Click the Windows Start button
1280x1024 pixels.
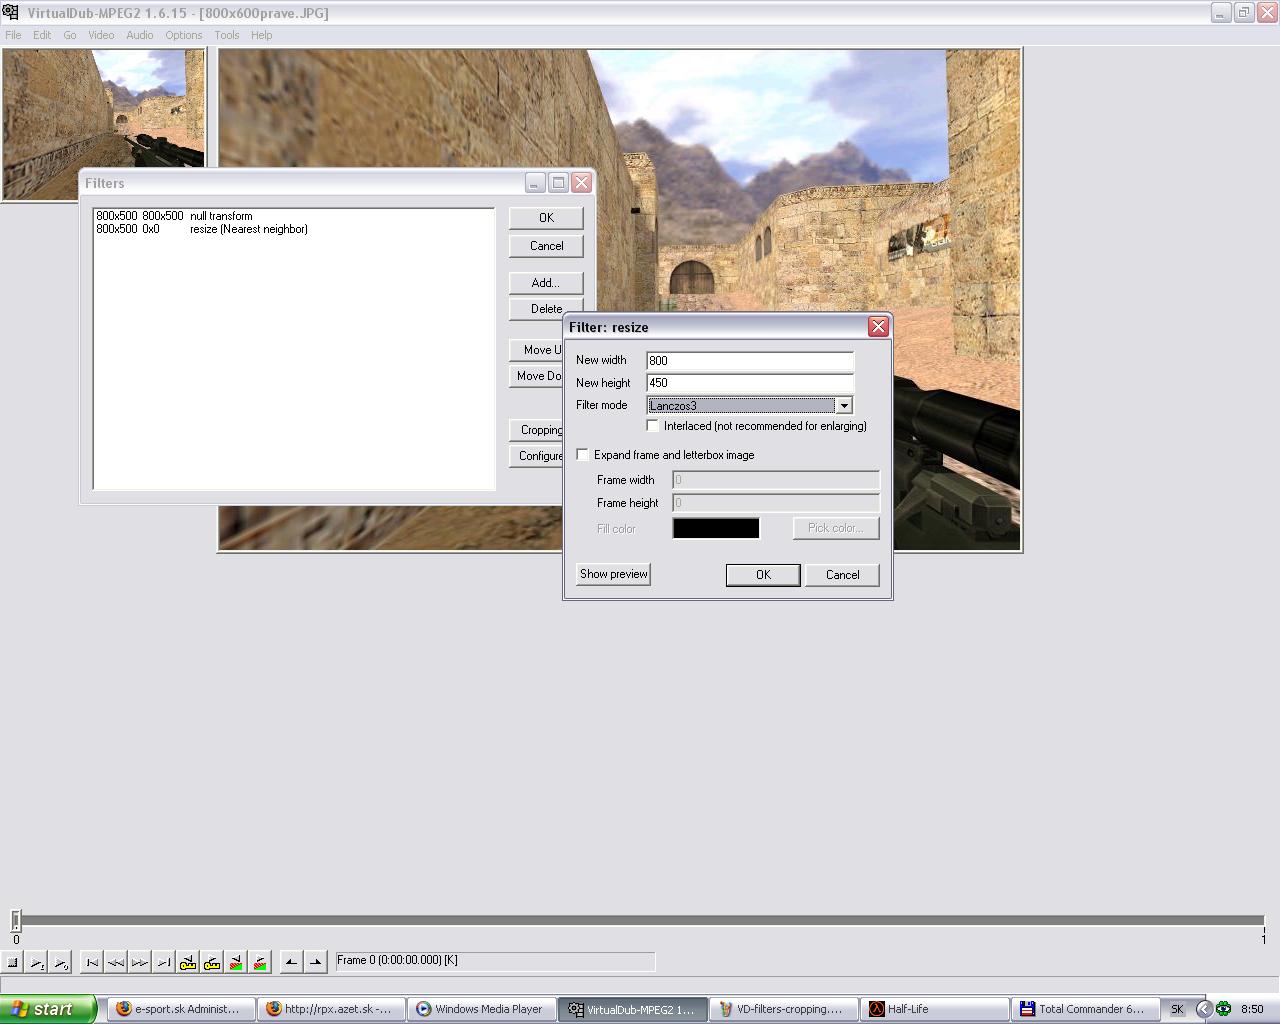48,1009
